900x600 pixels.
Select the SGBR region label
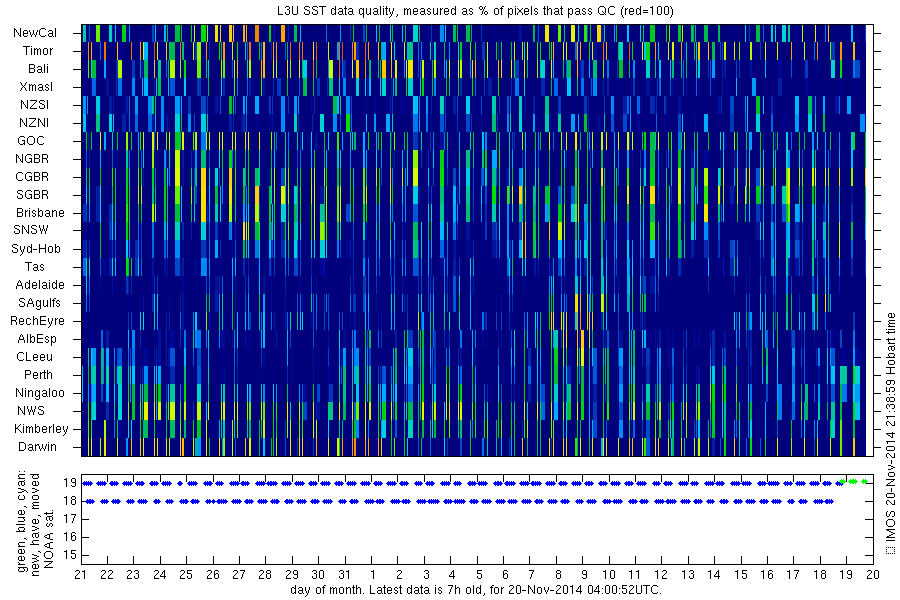tap(33, 195)
